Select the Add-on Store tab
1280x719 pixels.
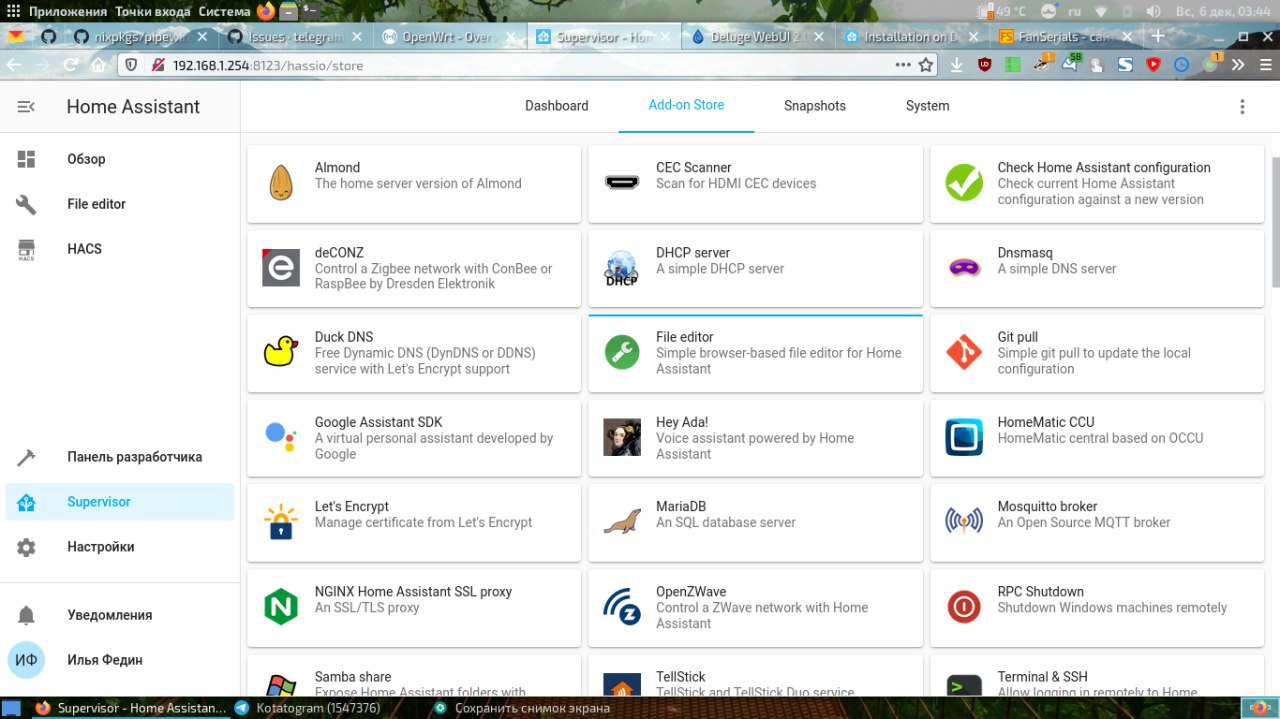[686, 105]
